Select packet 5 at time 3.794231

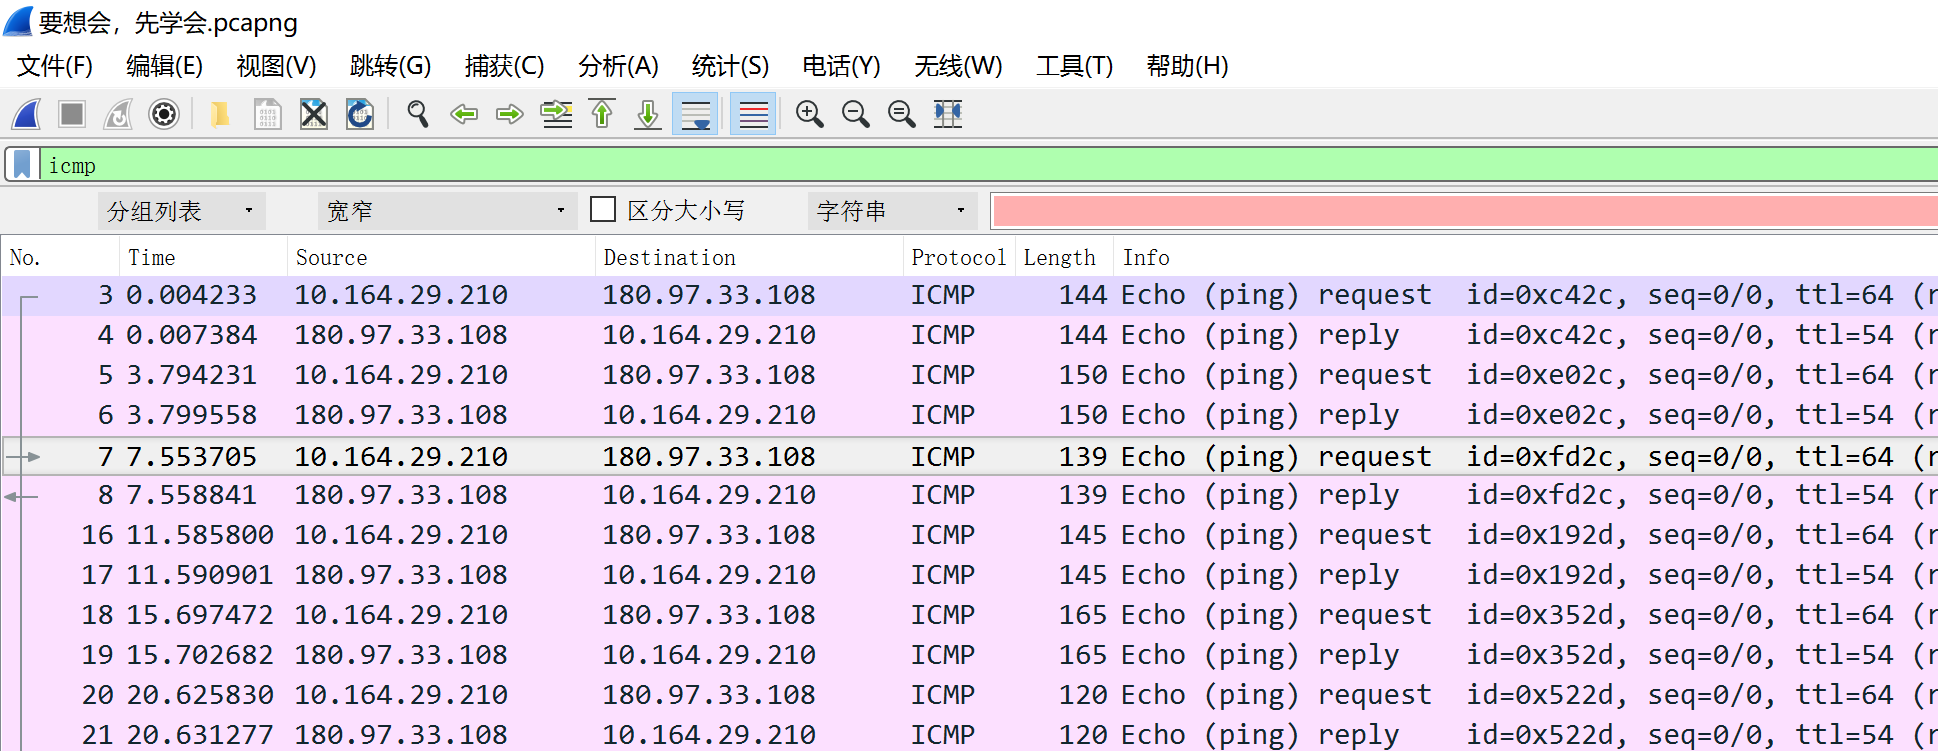(969, 376)
